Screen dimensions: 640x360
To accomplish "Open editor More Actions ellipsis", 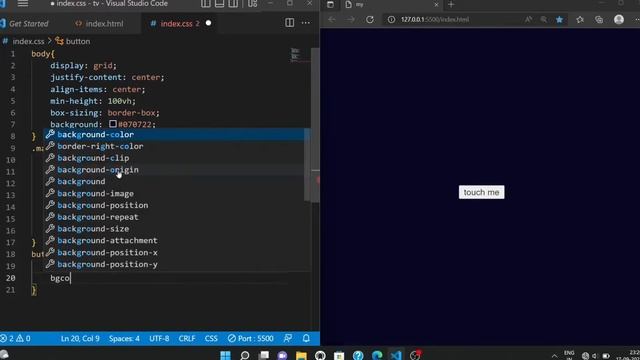I will [x=306, y=23].
